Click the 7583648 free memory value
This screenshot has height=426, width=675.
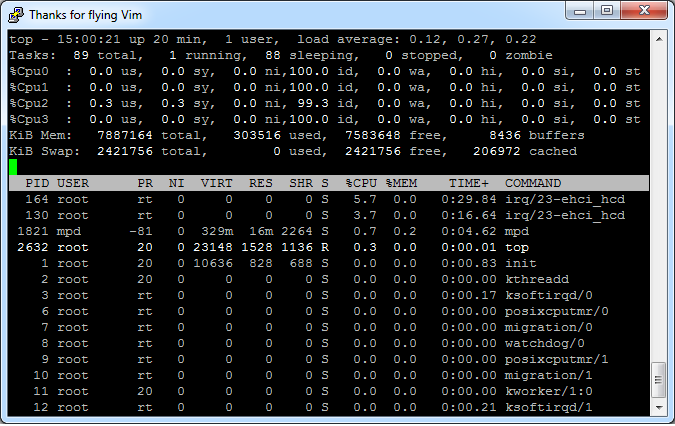373,136
